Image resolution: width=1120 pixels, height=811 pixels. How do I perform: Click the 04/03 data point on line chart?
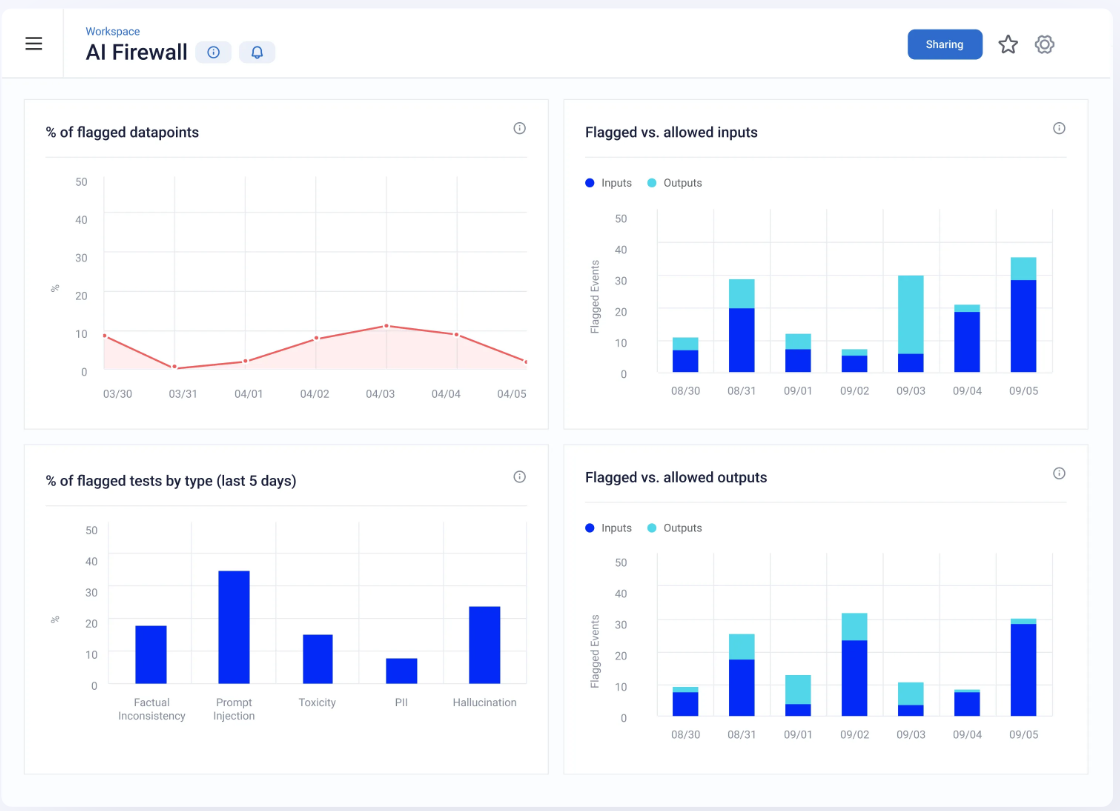pyautogui.click(x=386, y=326)
